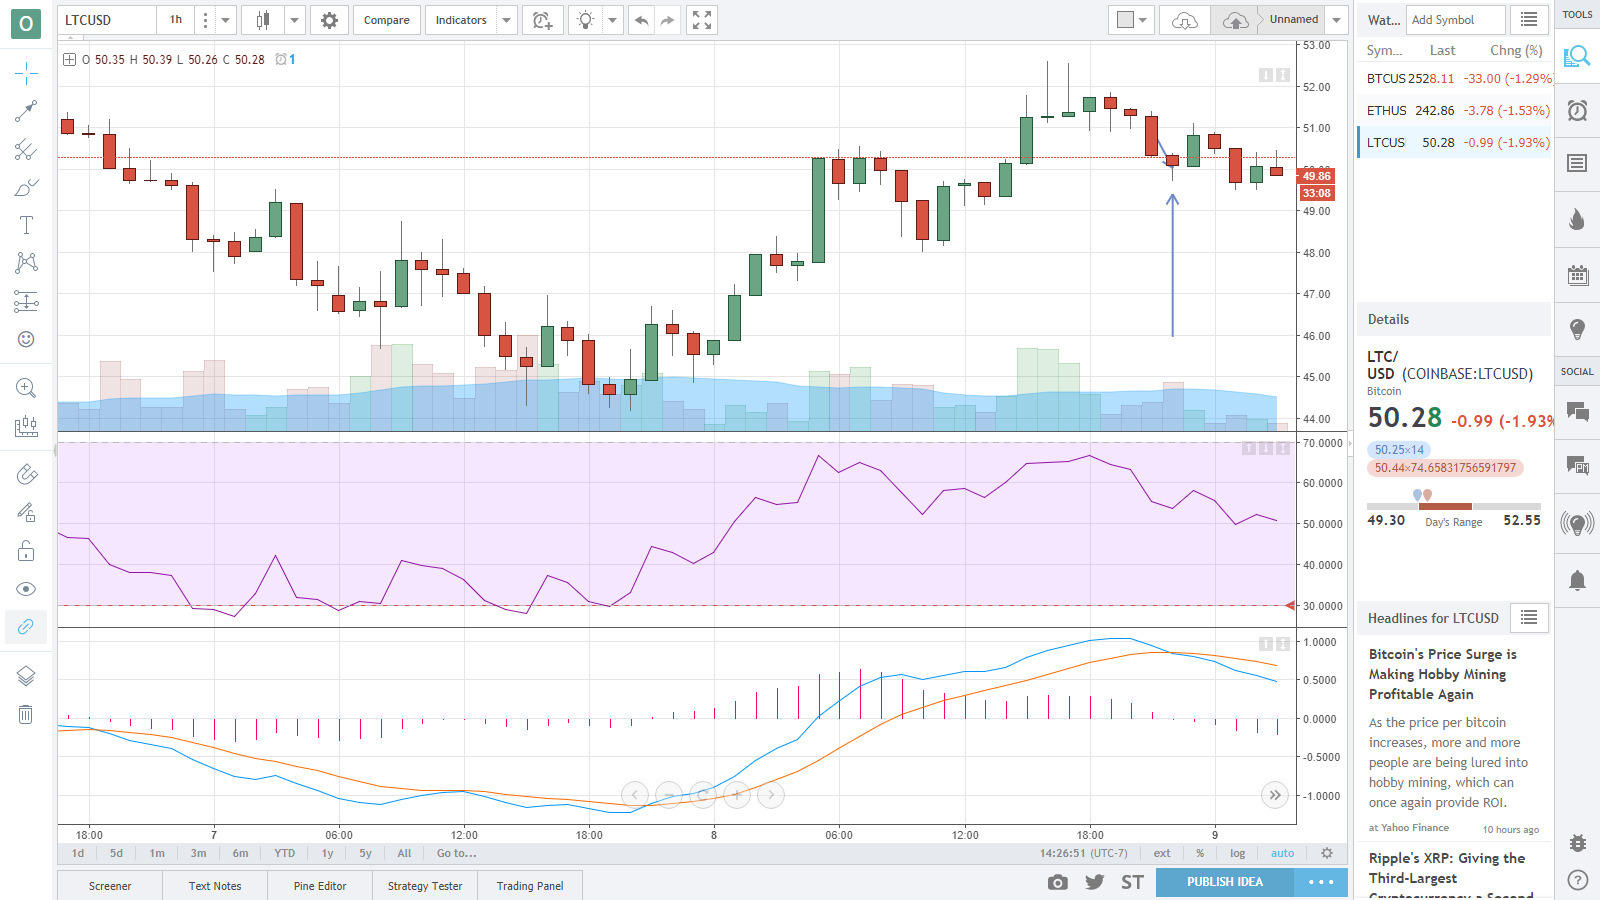Select the BTCUS row in watchlist
The height and width of the screenshot is (900, 1600).
[x=1455, y=78]
